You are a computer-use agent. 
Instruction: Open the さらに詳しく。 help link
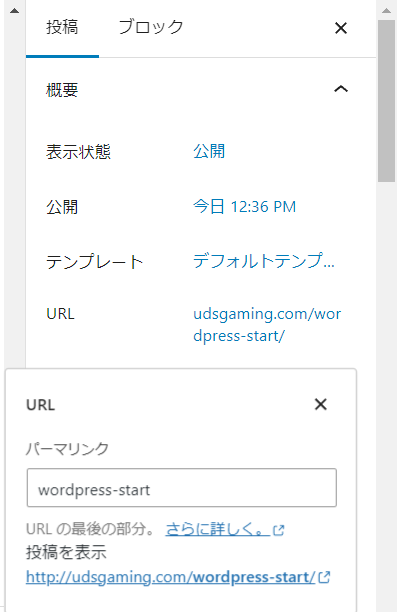[218, 529]
